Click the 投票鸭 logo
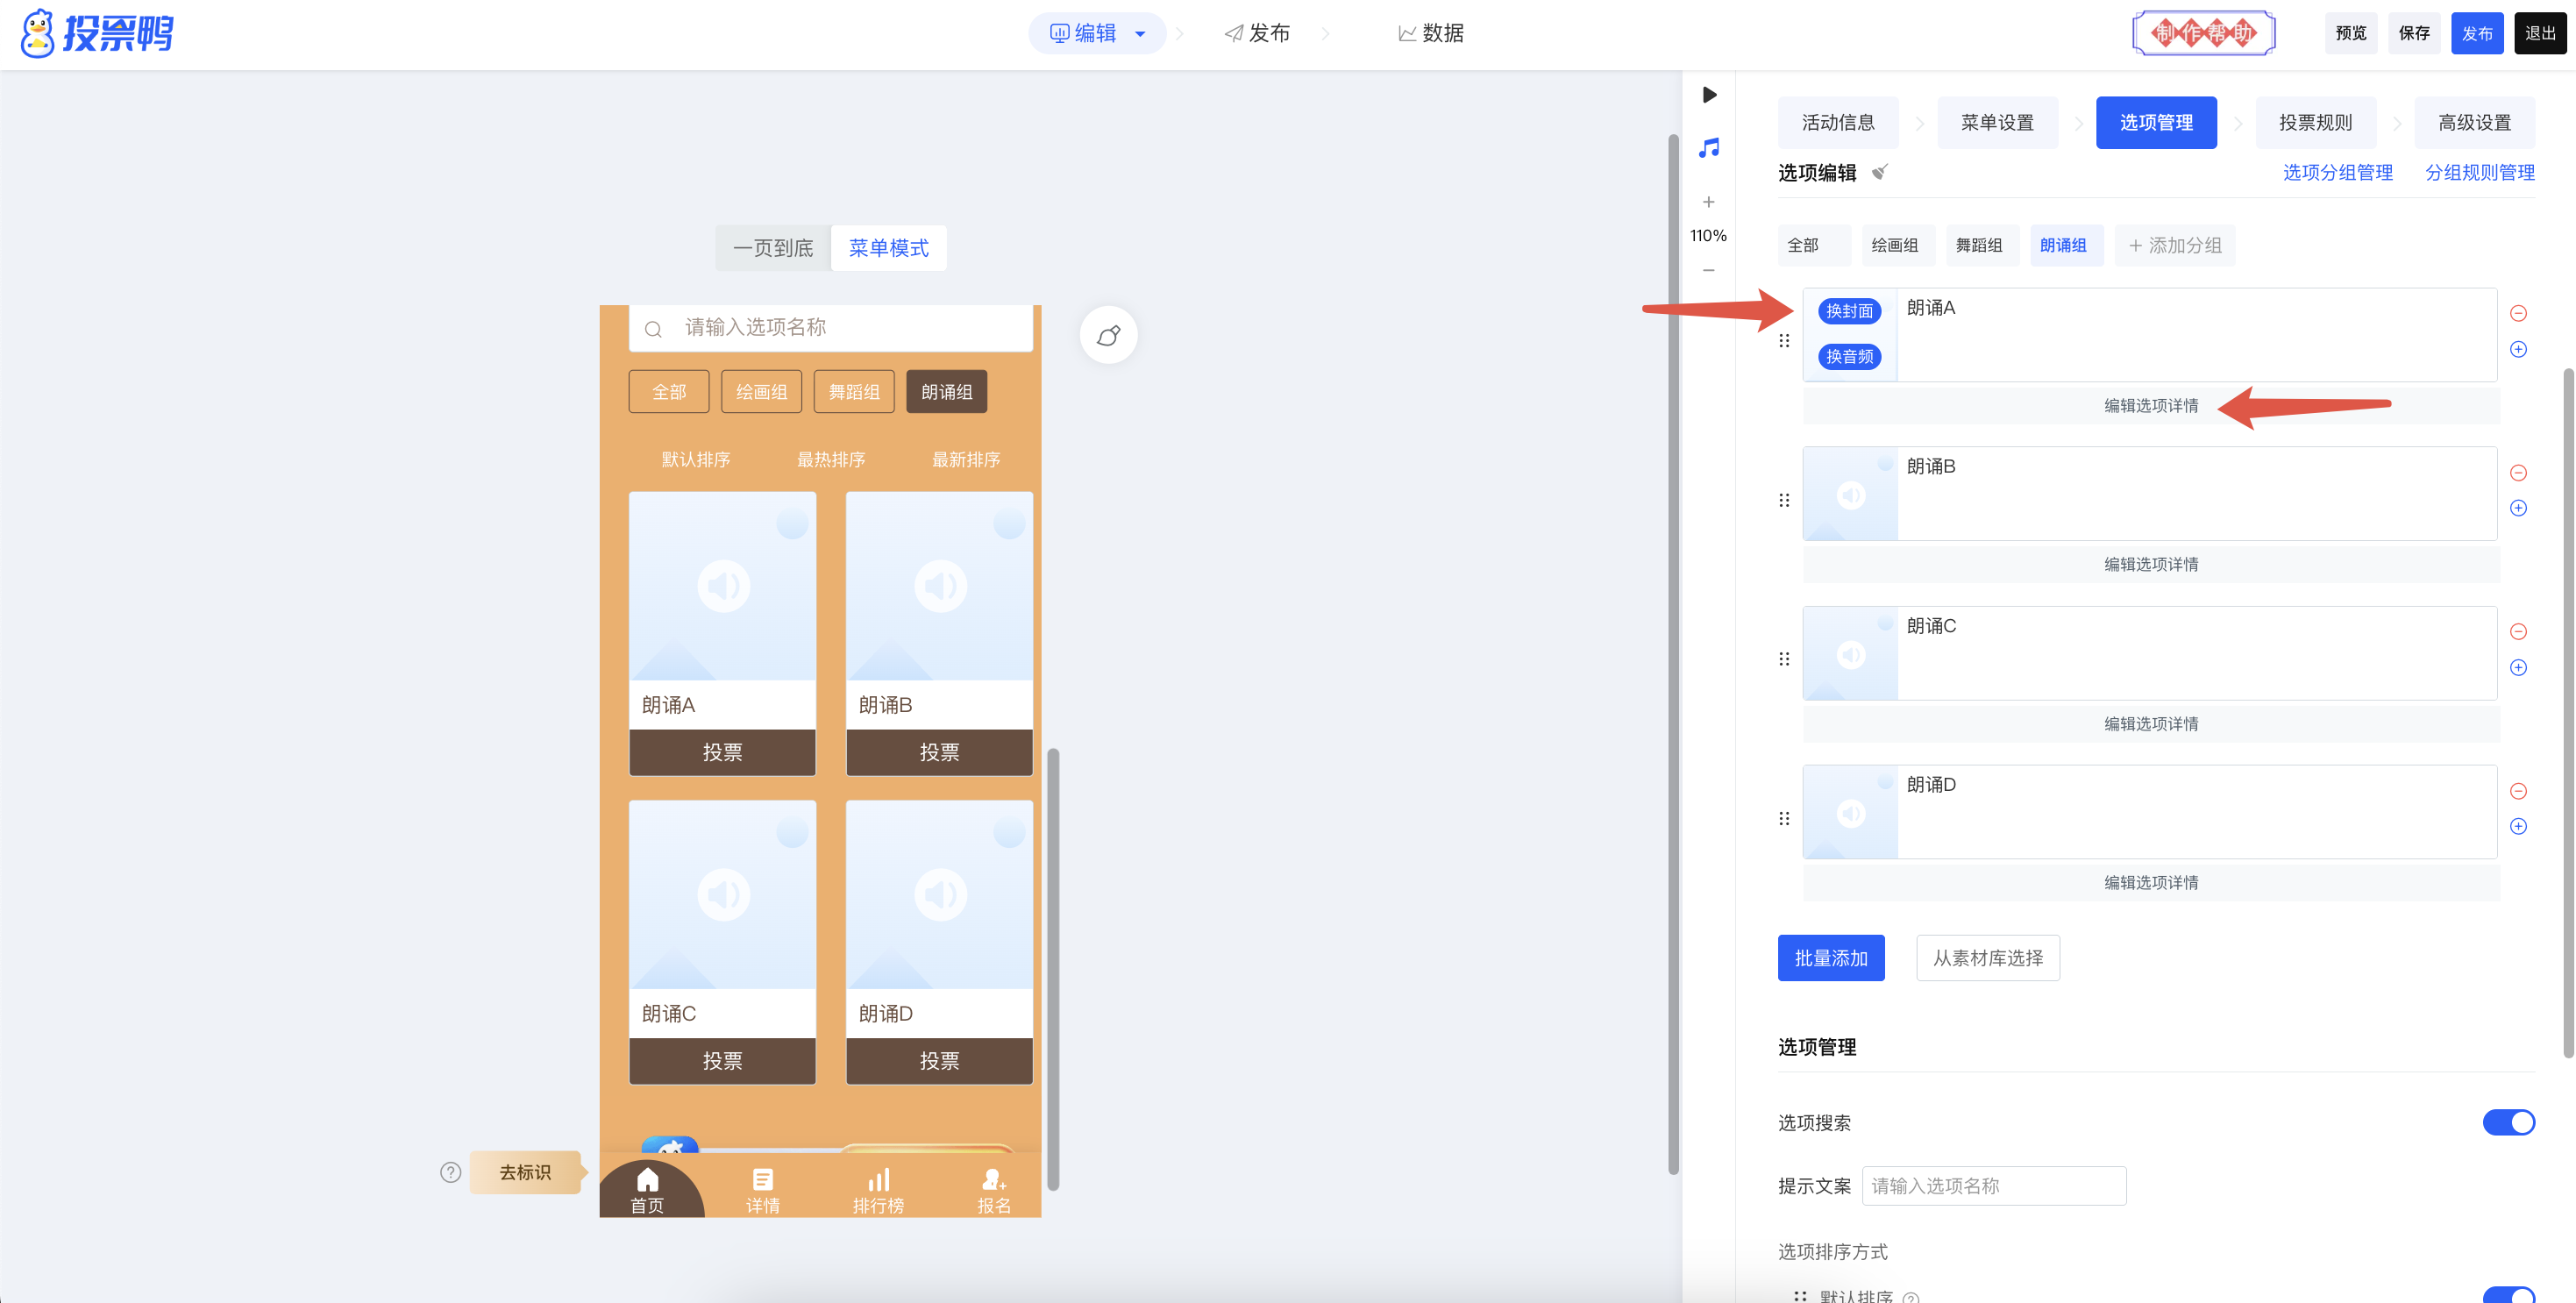This screenshot has height=1303, width=2576. (x=97, y=34)
